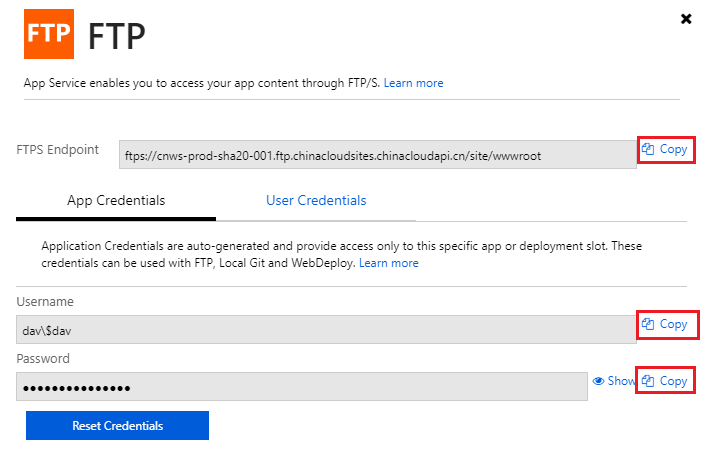Open Learn more link about FTP/S access
This screenshot has width=704, height=454.
point(413,83)
